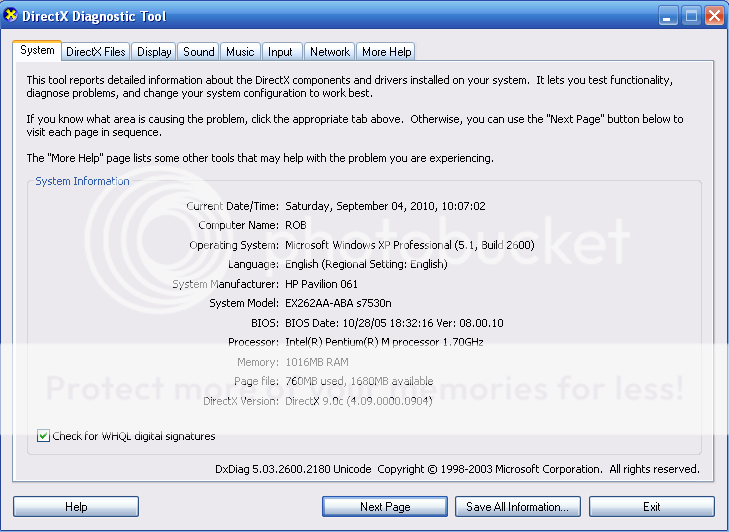Click the DirectX Diagnostic Tool window title
This screenshot has height=532, width=729.
[94, 16]
